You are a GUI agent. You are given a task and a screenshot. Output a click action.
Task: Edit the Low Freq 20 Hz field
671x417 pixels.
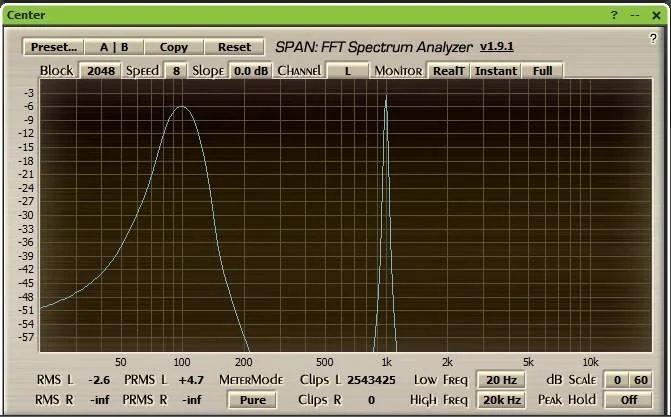pos(500,380)
